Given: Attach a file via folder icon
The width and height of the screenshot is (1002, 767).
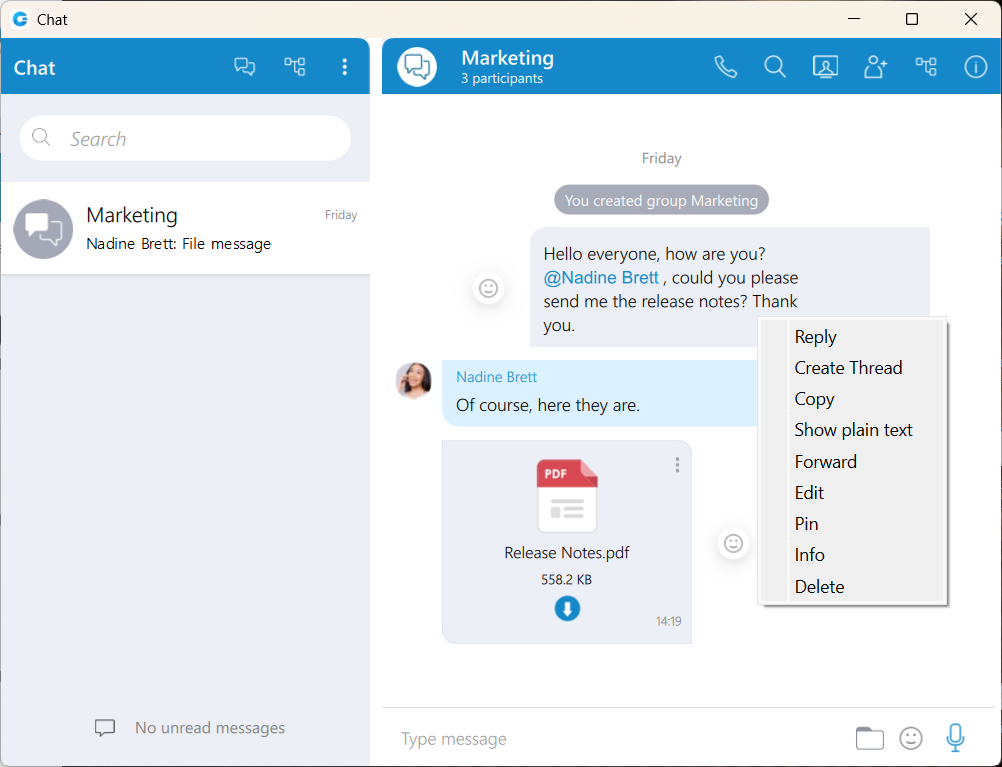Looking at the screenshot, I should 869,738.
